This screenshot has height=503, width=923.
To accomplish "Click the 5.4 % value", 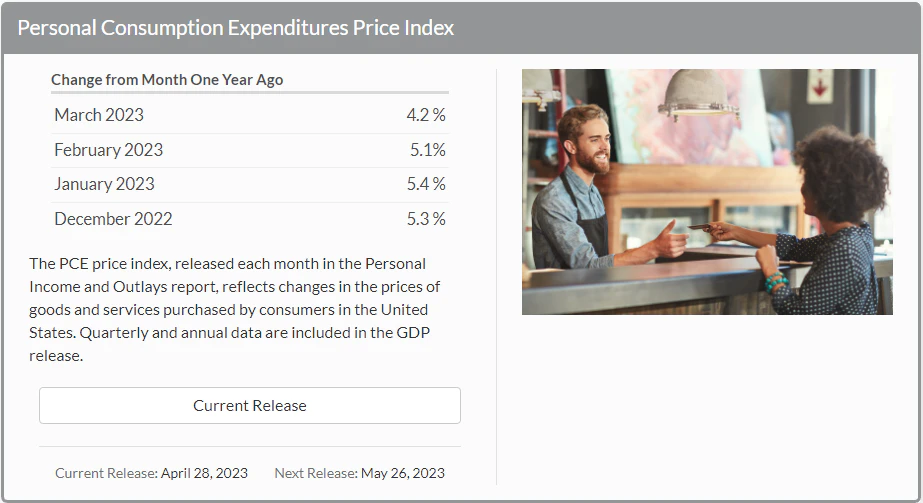I will (426, 184).
